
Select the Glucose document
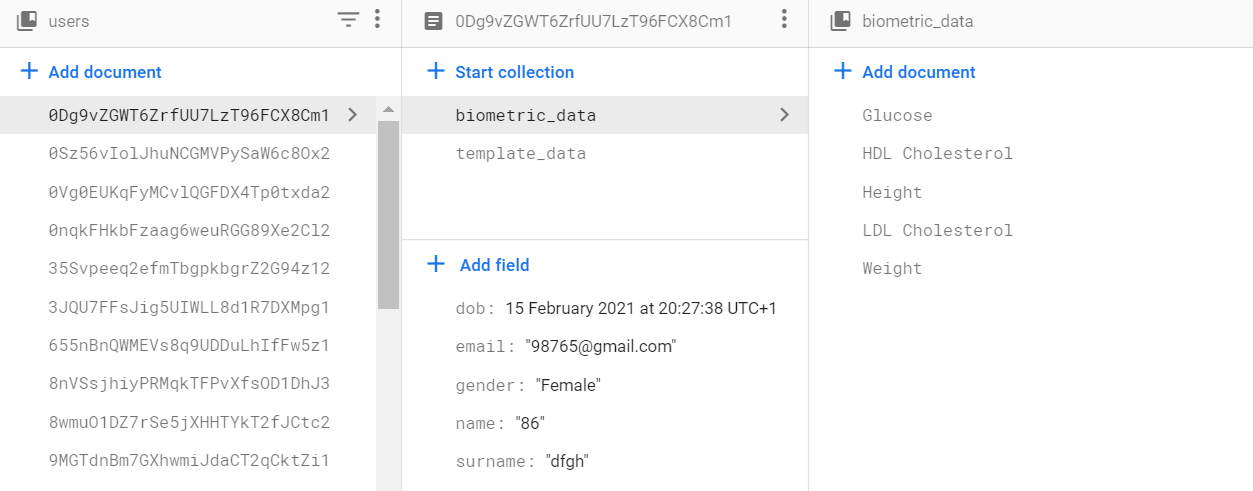(897, 116)
